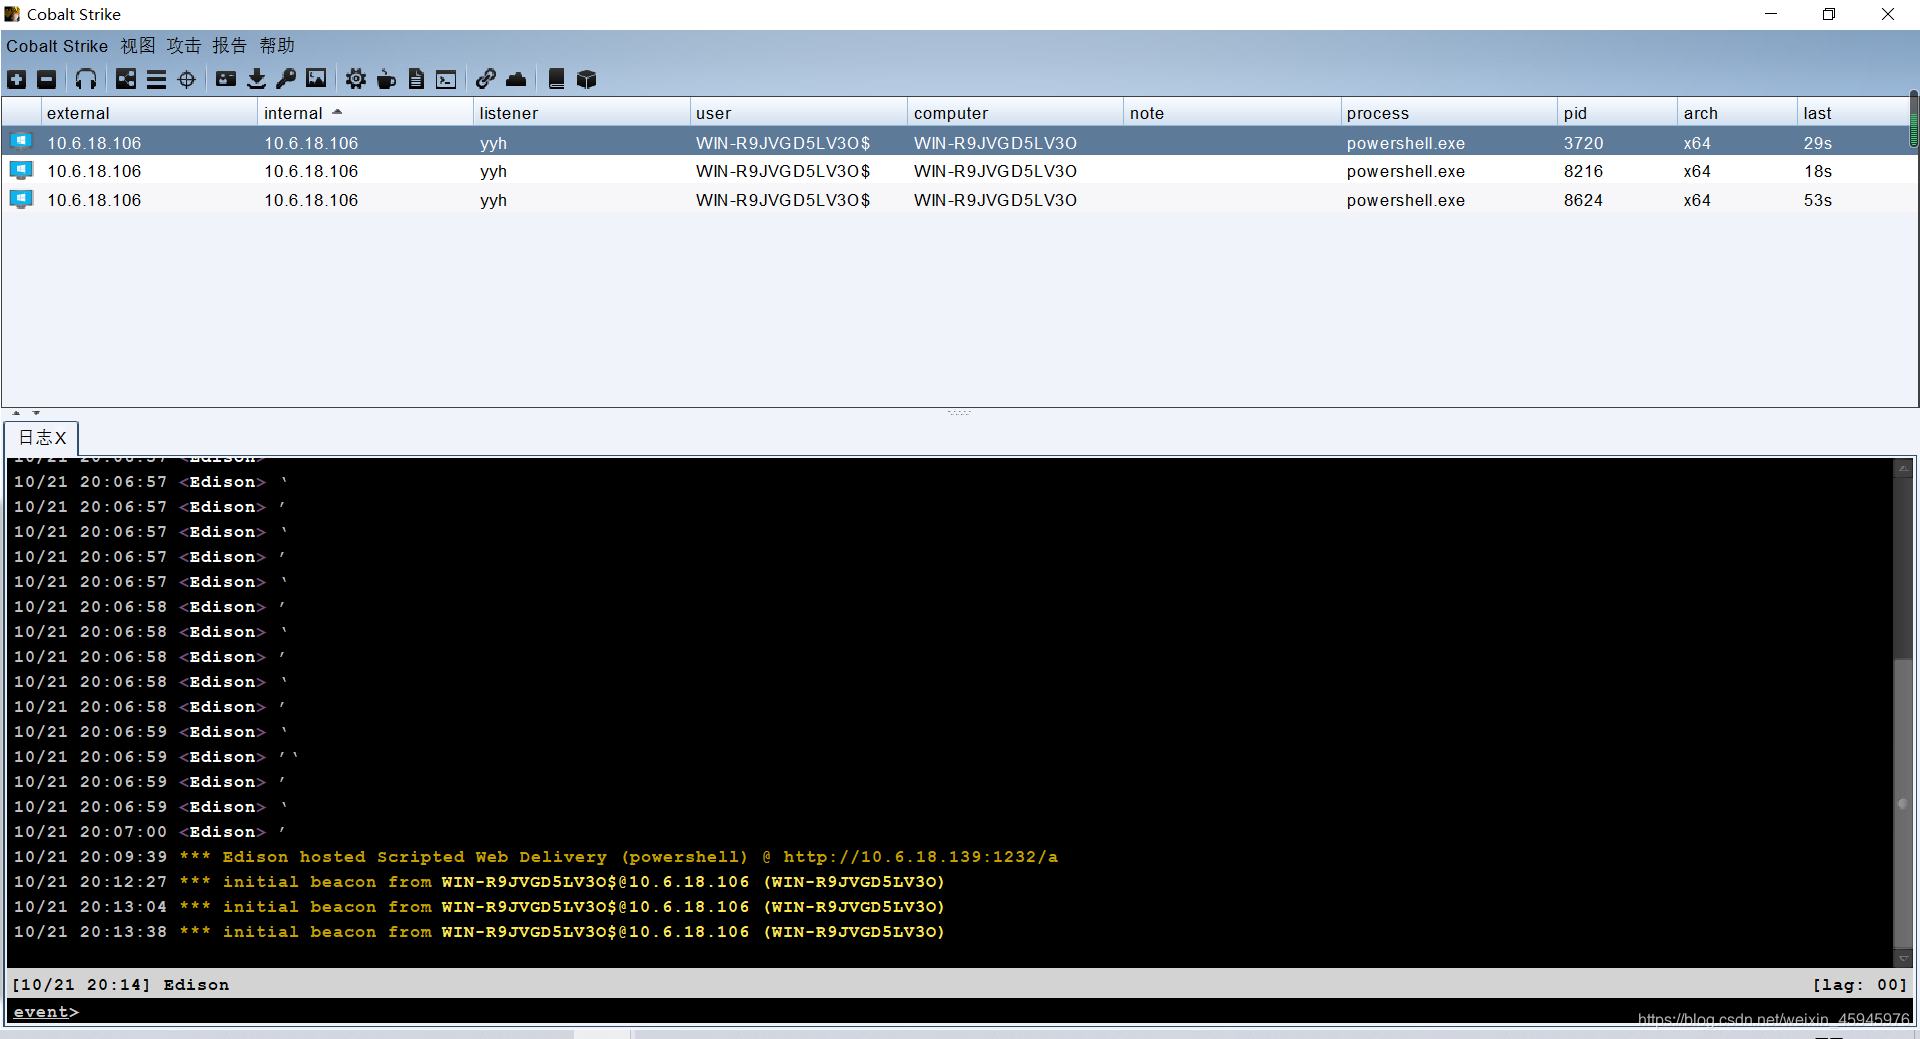
Task: Click beacon icon of pid 8624 row
Action: pyautogui.click(x=21, y=200)
